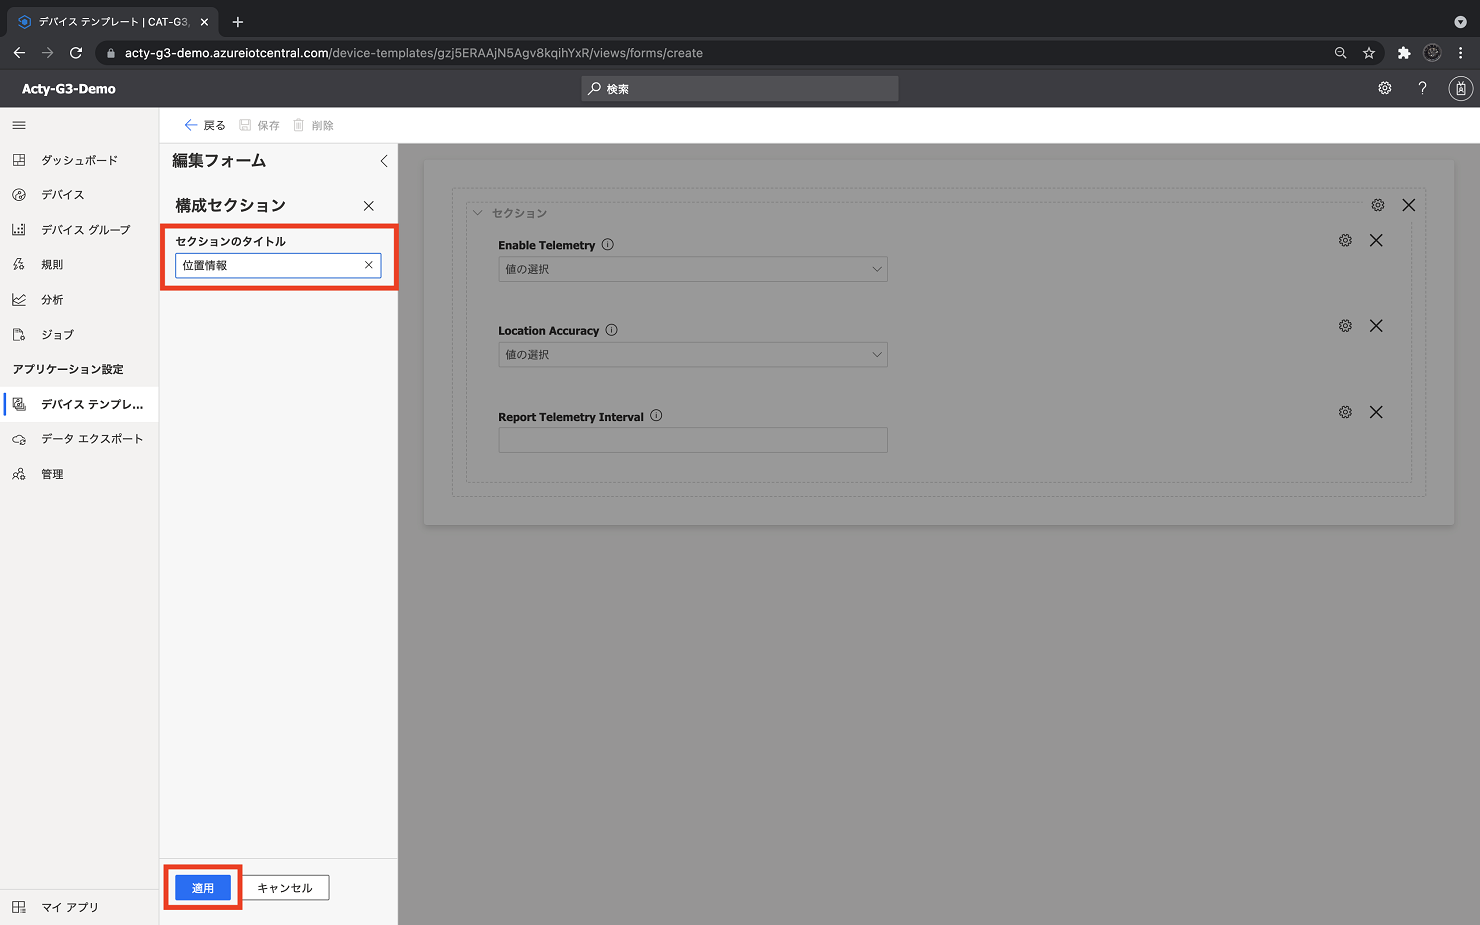Open Location Accuracy value dropdown
1480x925 pixels.
(693, 355)
